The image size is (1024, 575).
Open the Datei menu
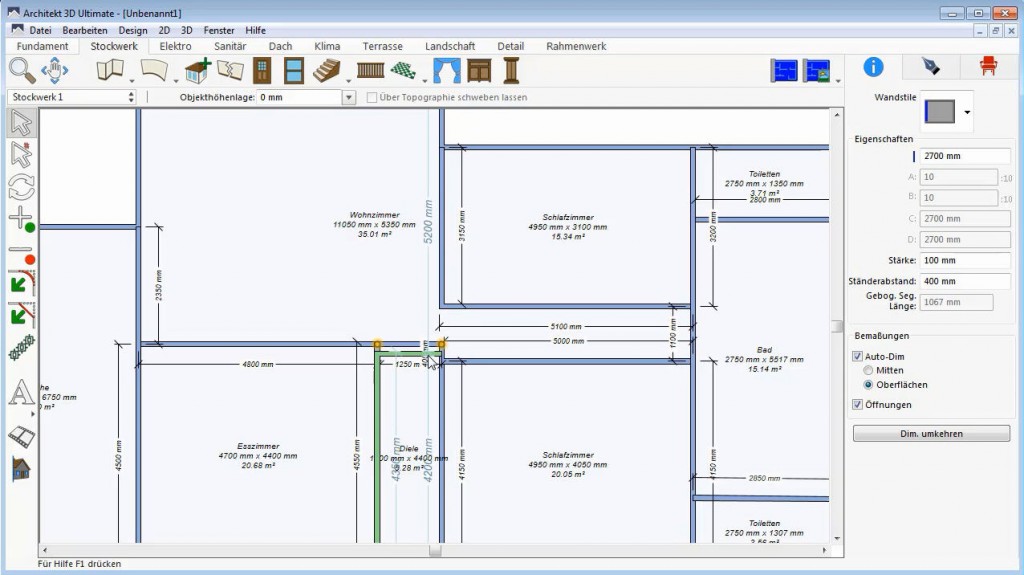pyautogui.click(x=40, y=30)
